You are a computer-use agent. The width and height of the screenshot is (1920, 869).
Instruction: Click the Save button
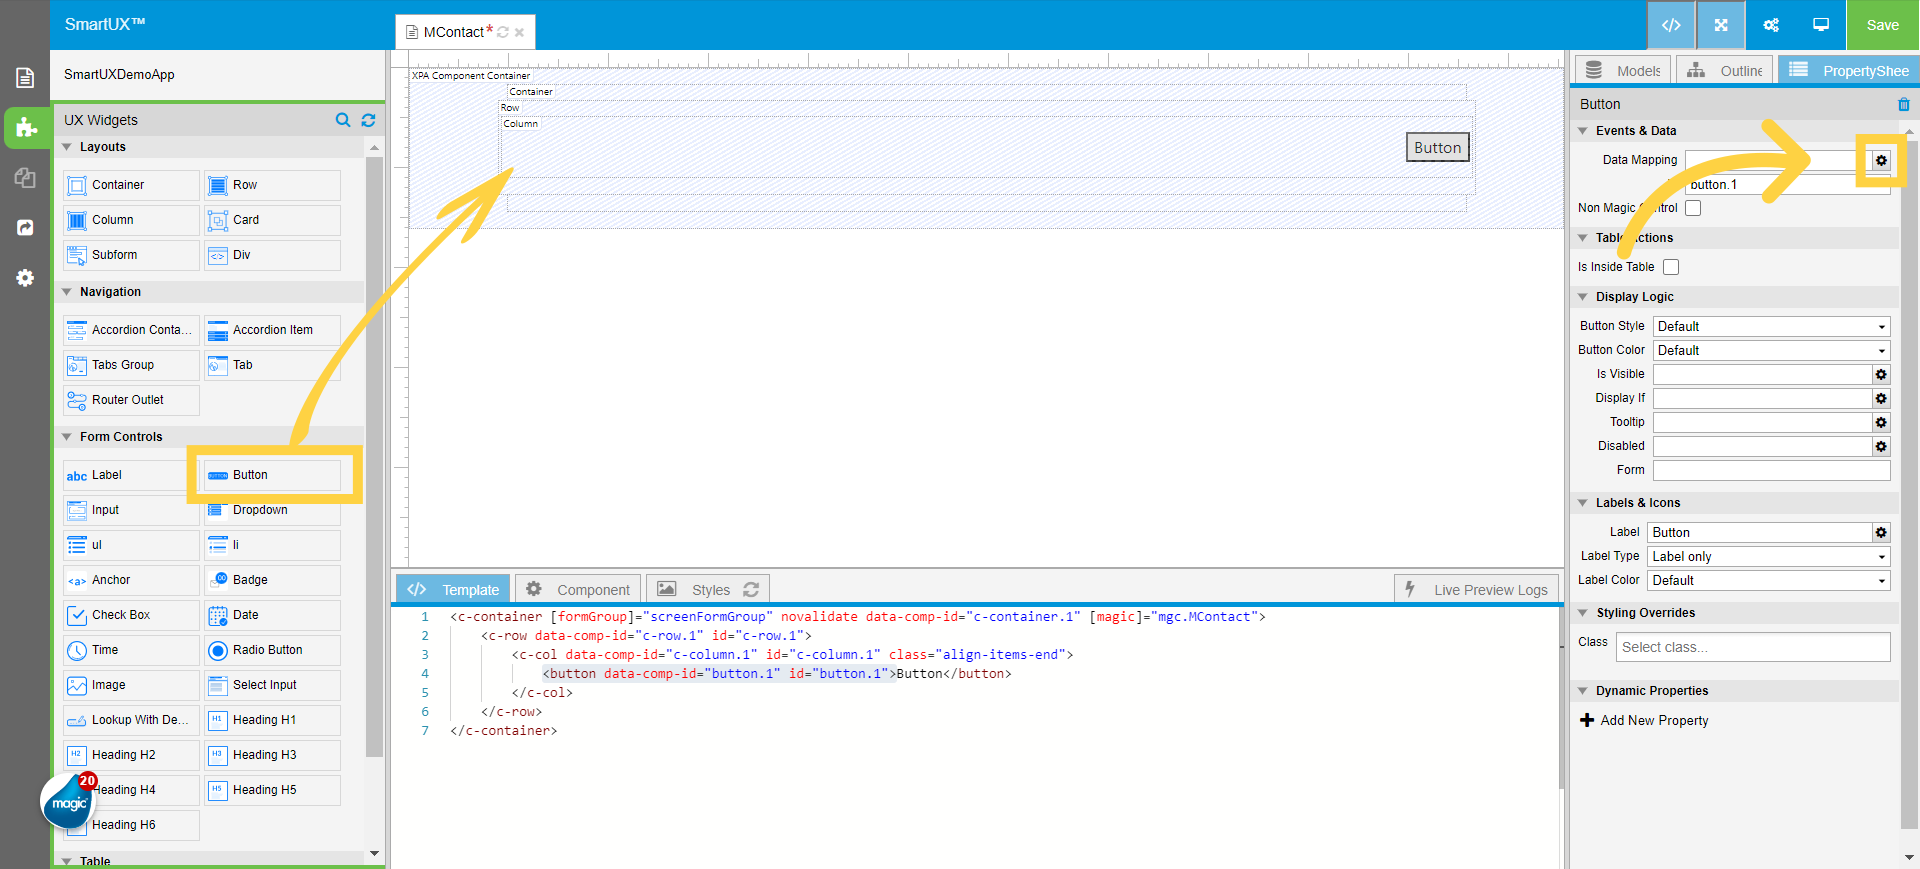[1882, 25]
